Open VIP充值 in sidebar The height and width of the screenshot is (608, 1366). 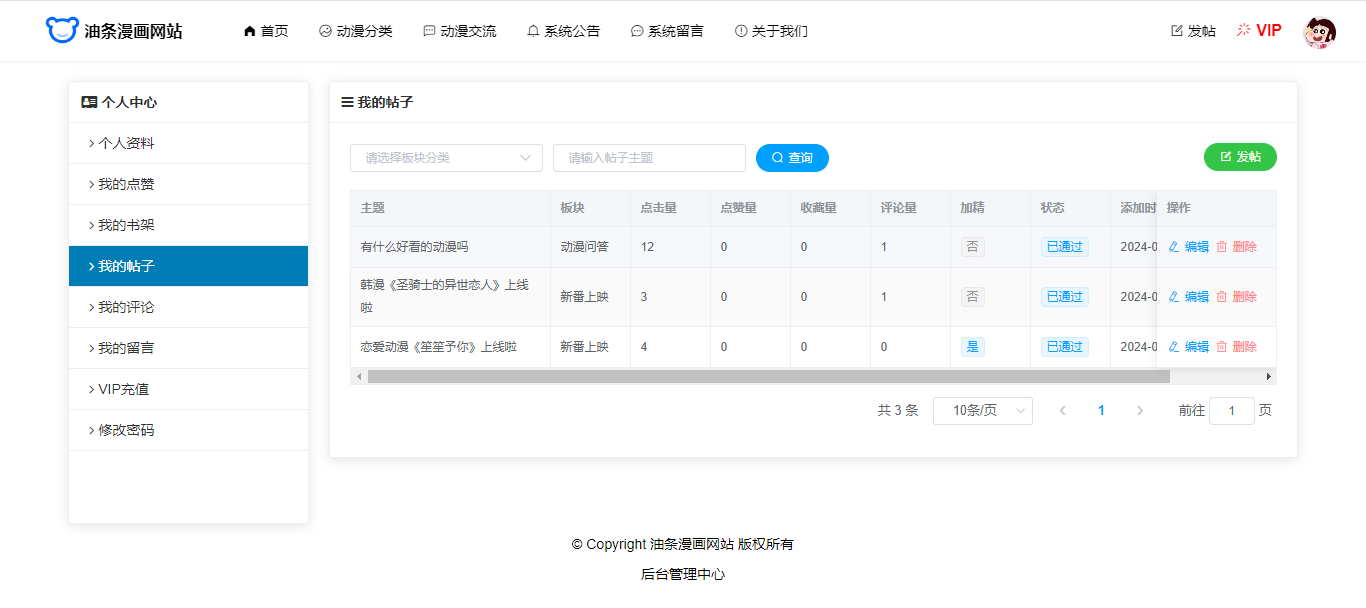(188, 390)
